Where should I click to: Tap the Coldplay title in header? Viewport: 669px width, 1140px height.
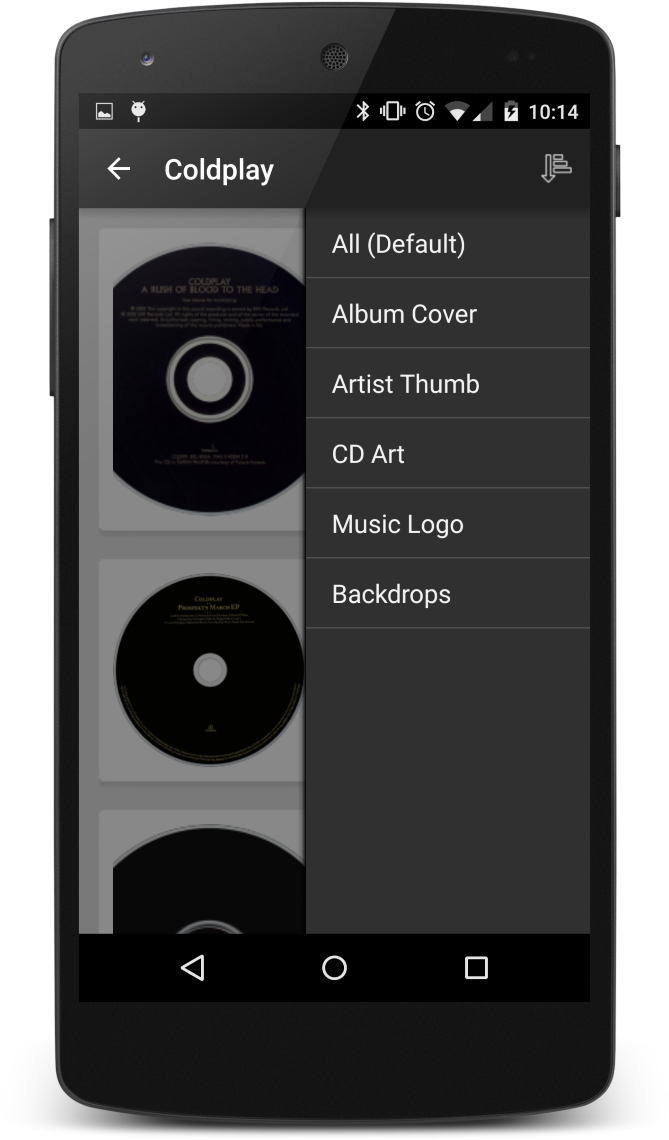pos(219,170)
